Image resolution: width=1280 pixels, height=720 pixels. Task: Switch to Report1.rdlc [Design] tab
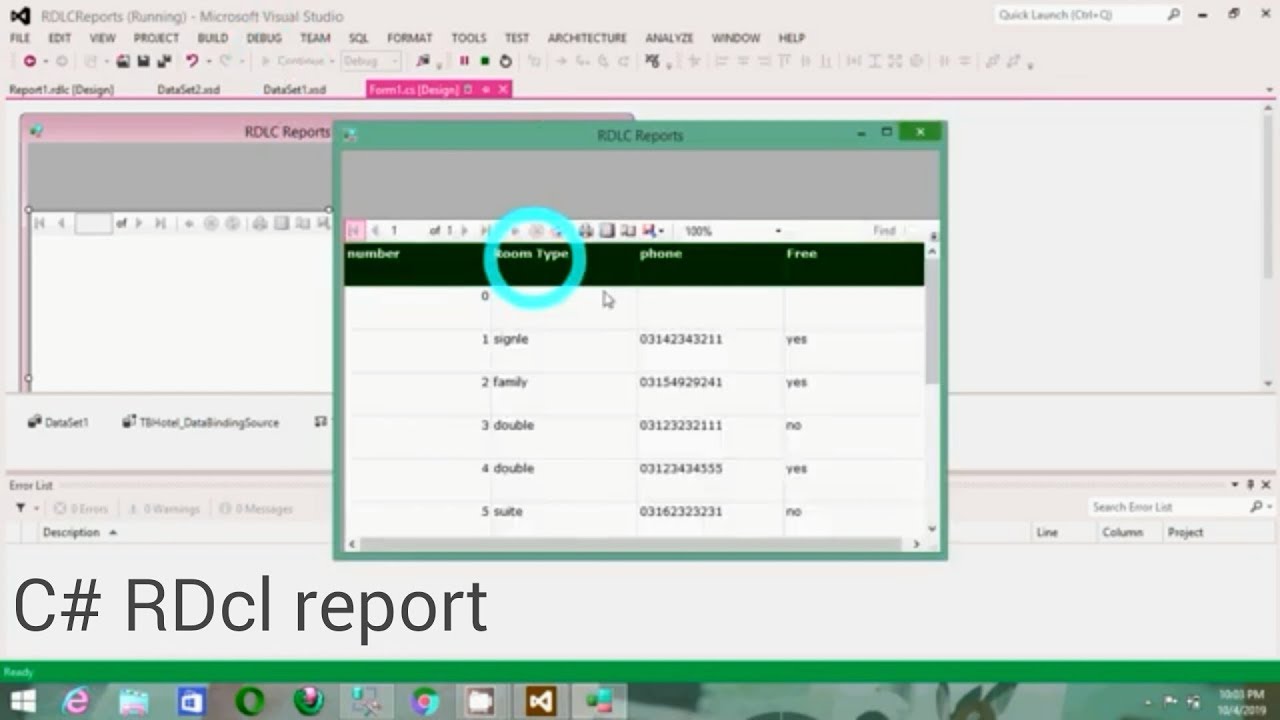click(x=61, y=90)
